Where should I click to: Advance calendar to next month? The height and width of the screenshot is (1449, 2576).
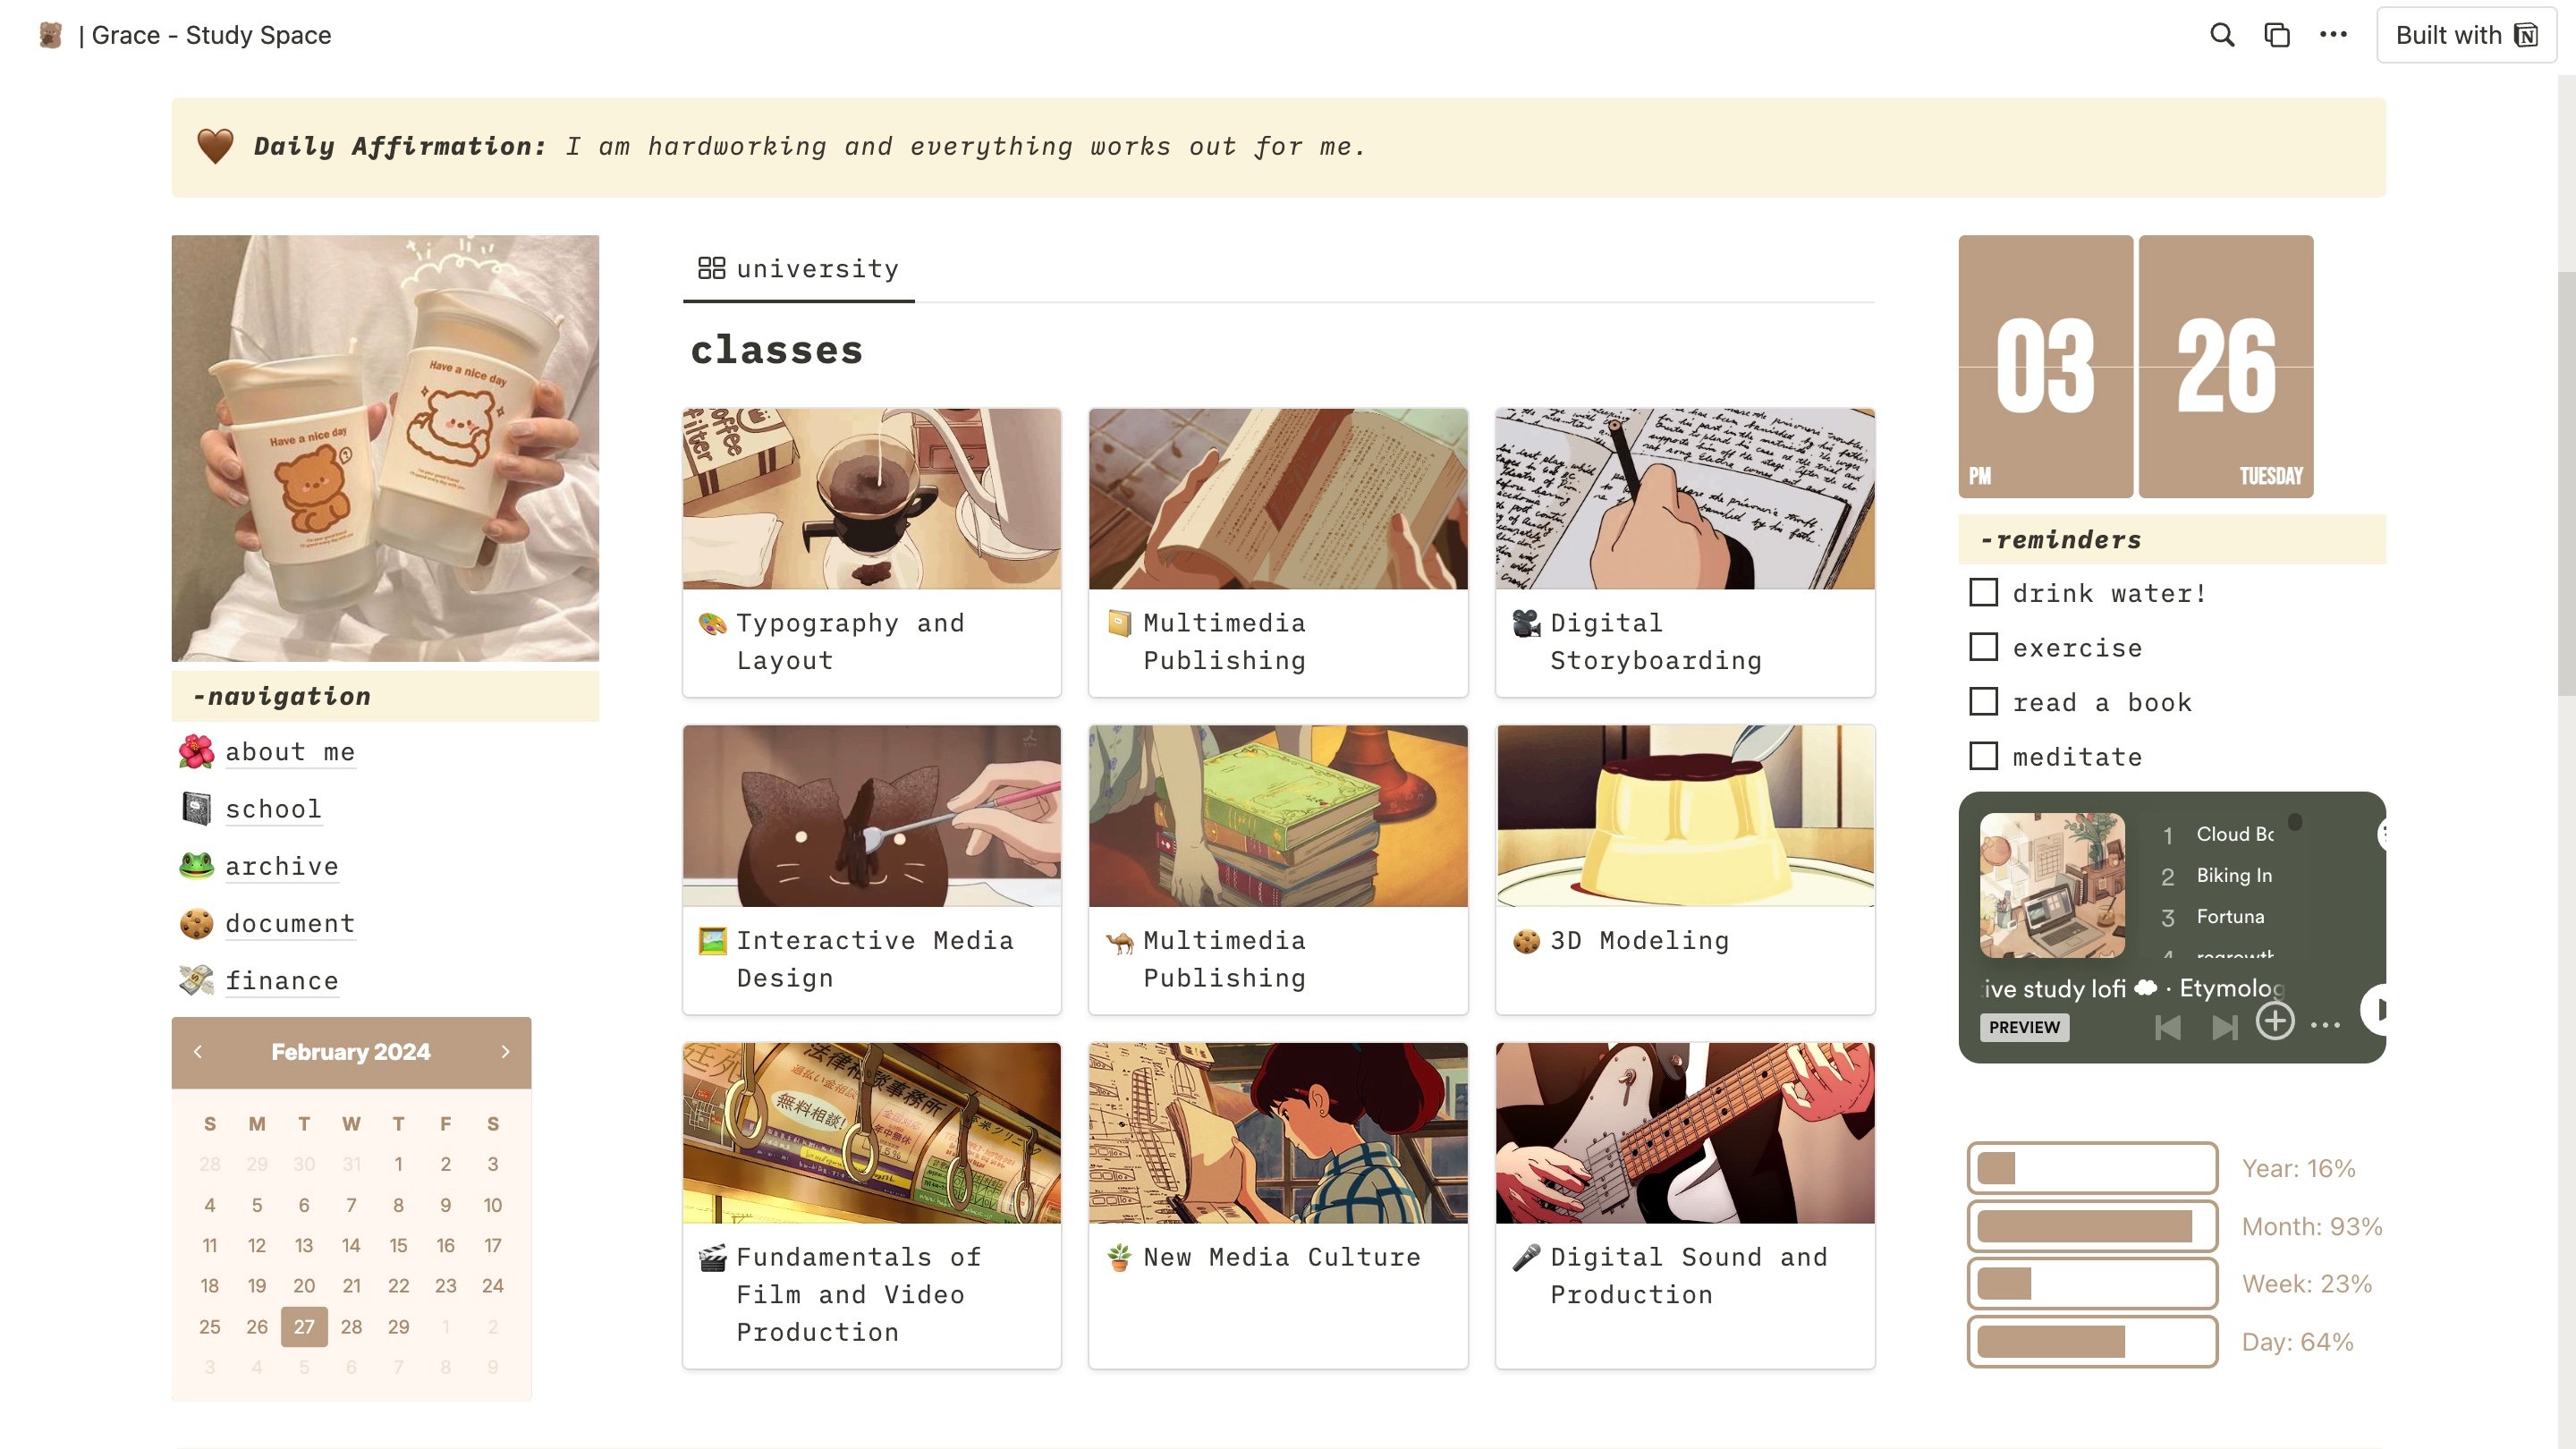[505, 1052]
